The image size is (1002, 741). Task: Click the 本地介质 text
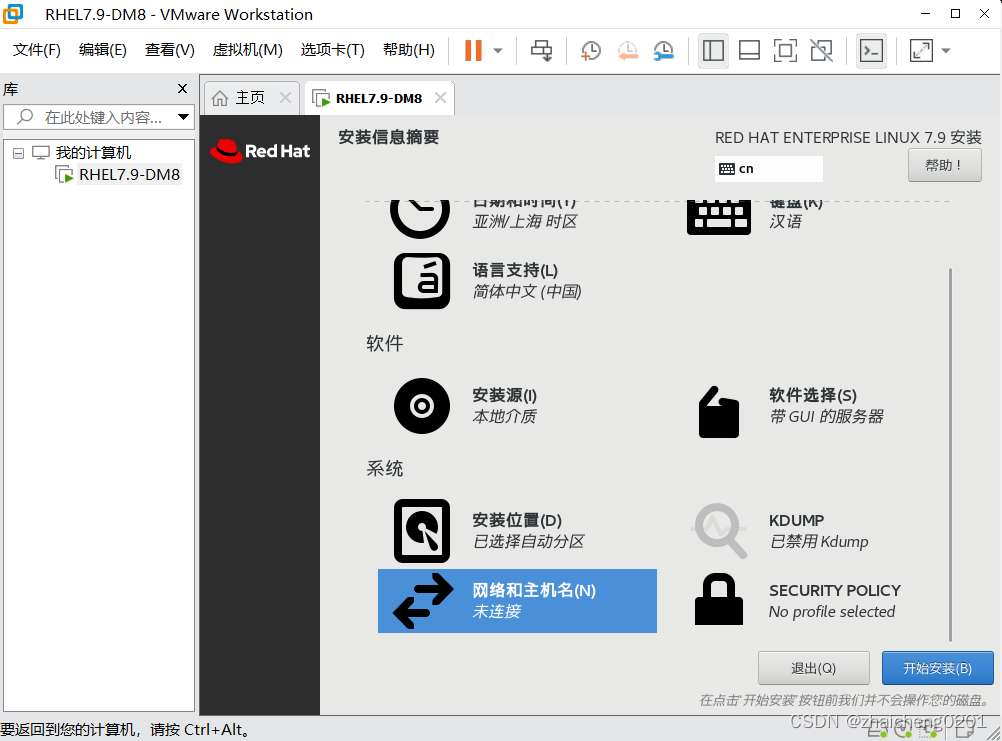(x=504, y=416)
